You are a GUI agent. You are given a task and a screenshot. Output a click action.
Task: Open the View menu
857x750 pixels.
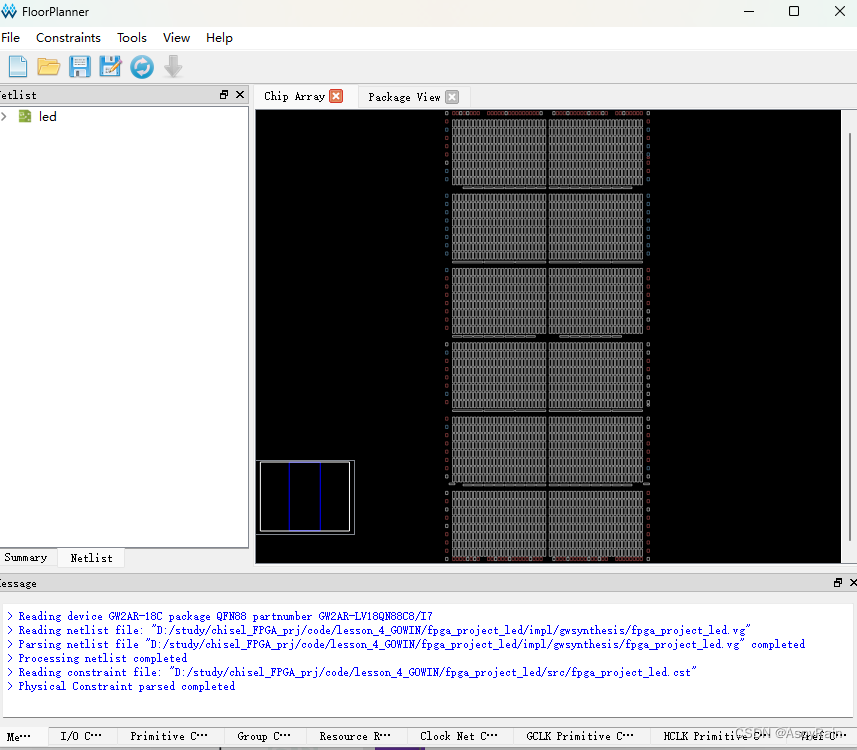click(x=176, y=38)
